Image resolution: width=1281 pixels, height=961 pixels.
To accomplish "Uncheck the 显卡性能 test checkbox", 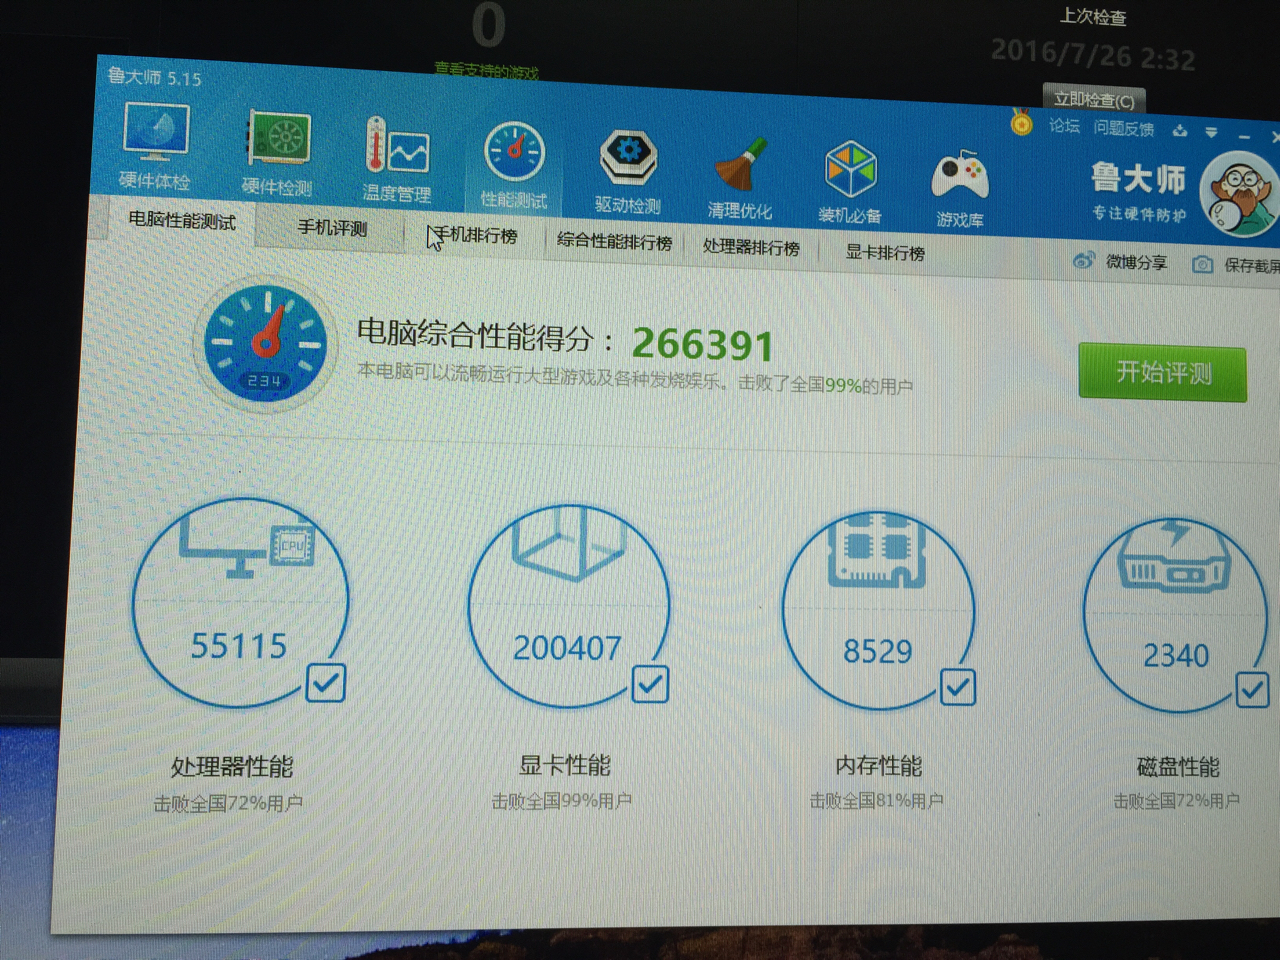I will point(650,685).
